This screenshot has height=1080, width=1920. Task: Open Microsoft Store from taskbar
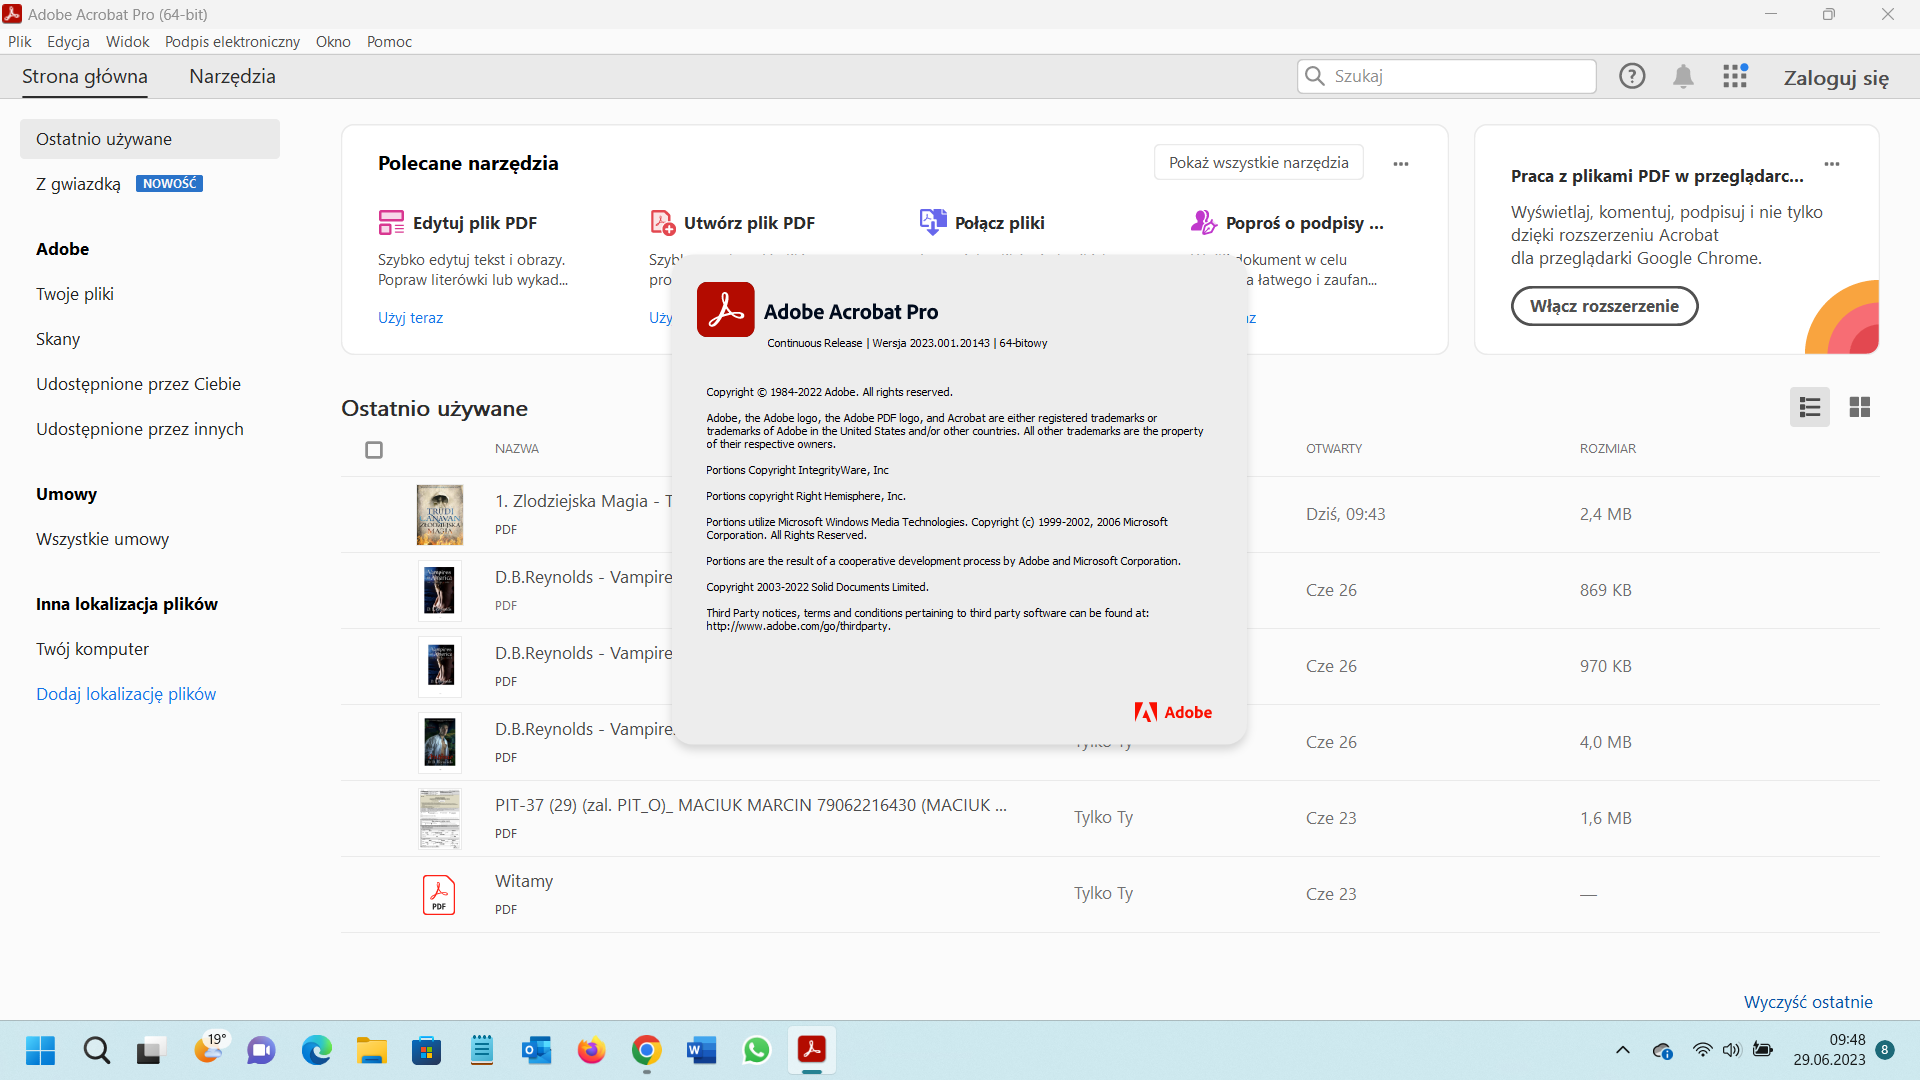tap(427, 1051)
